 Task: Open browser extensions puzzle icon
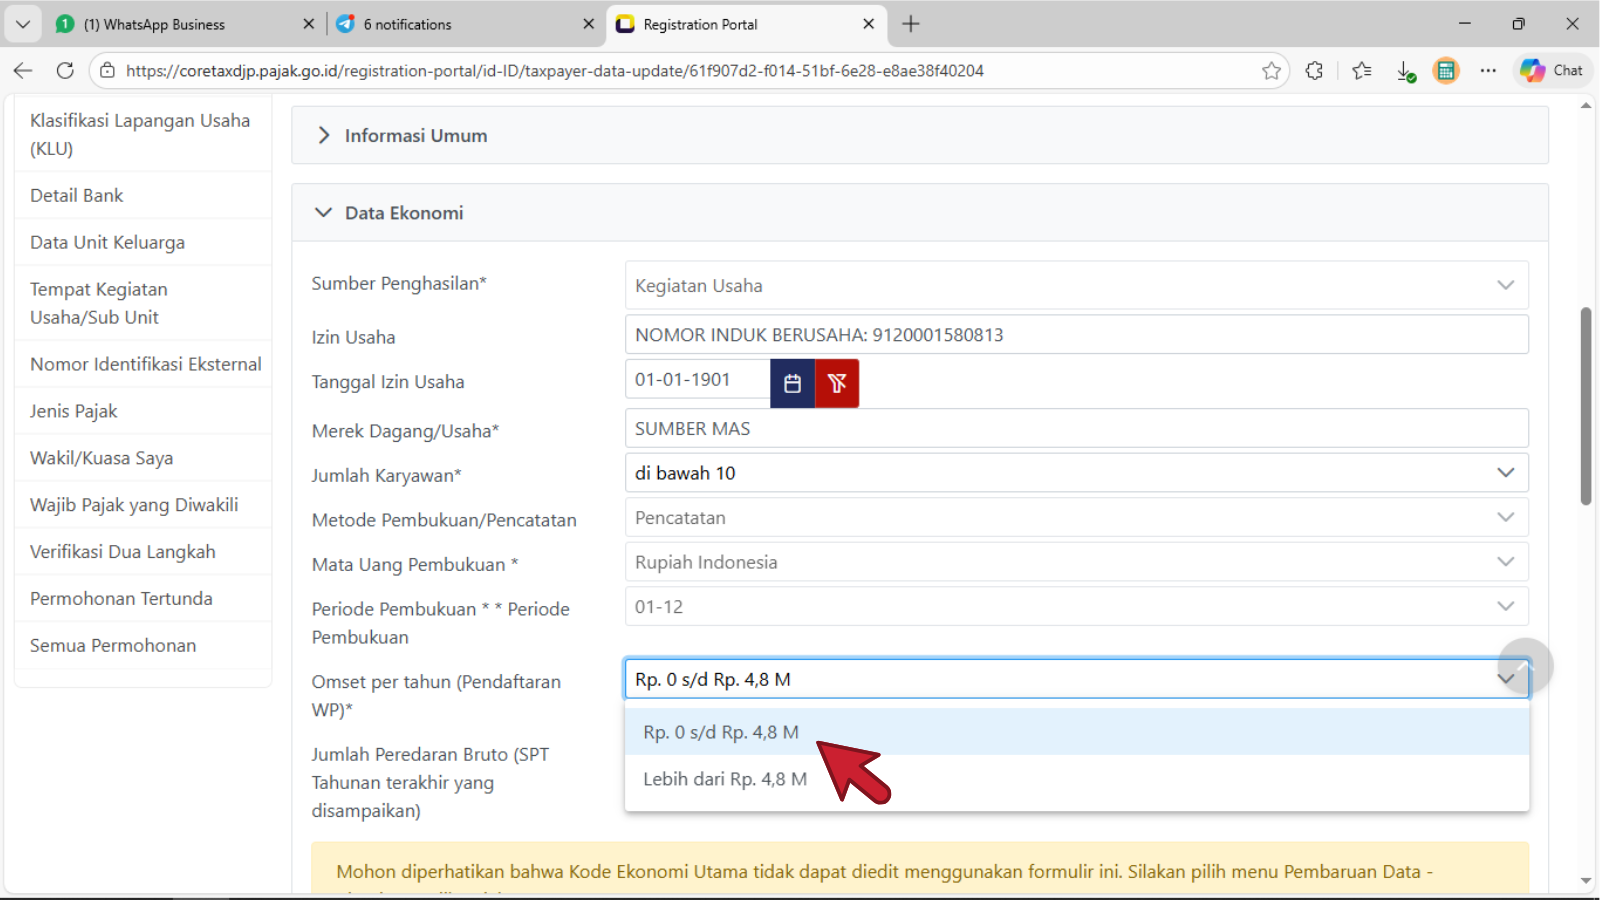coord(1314,71)
